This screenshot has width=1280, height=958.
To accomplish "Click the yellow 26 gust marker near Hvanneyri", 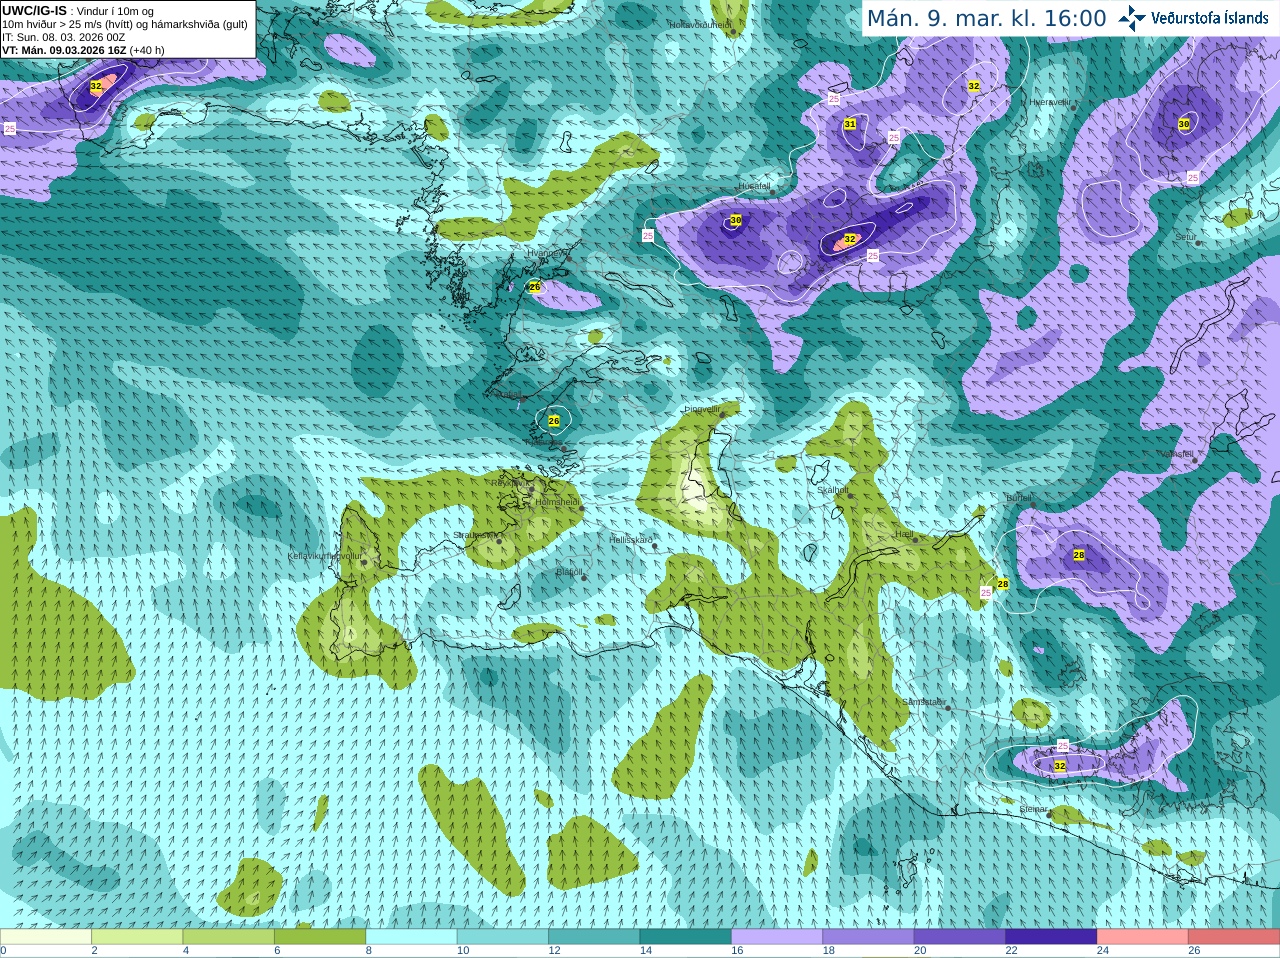I will (x=534, y=287).
